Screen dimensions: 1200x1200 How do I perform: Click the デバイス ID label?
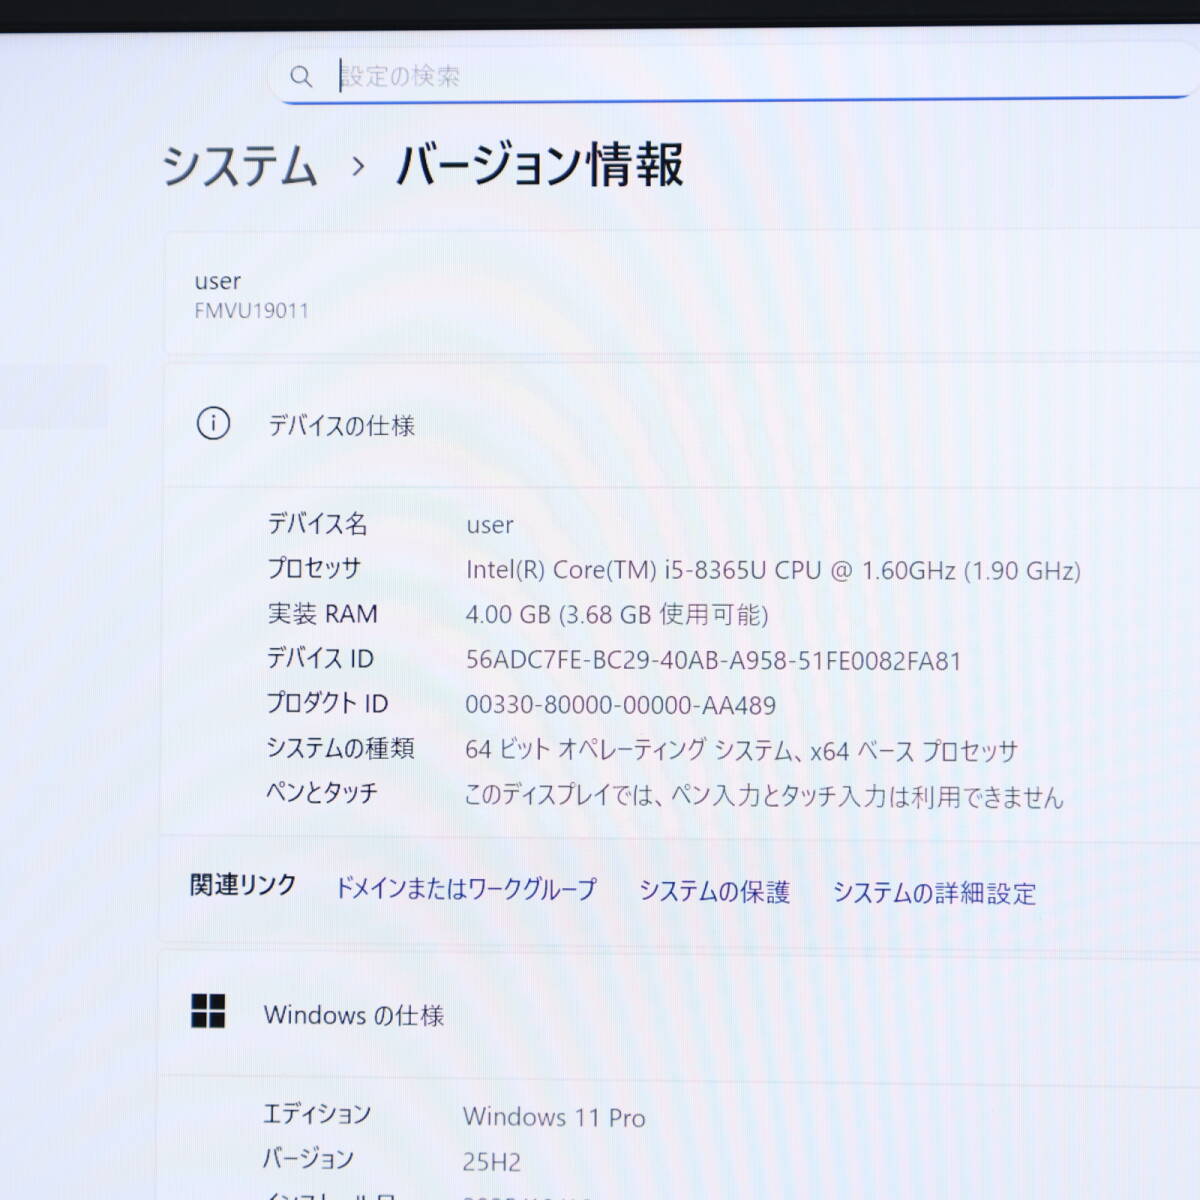tap(320, 658)
